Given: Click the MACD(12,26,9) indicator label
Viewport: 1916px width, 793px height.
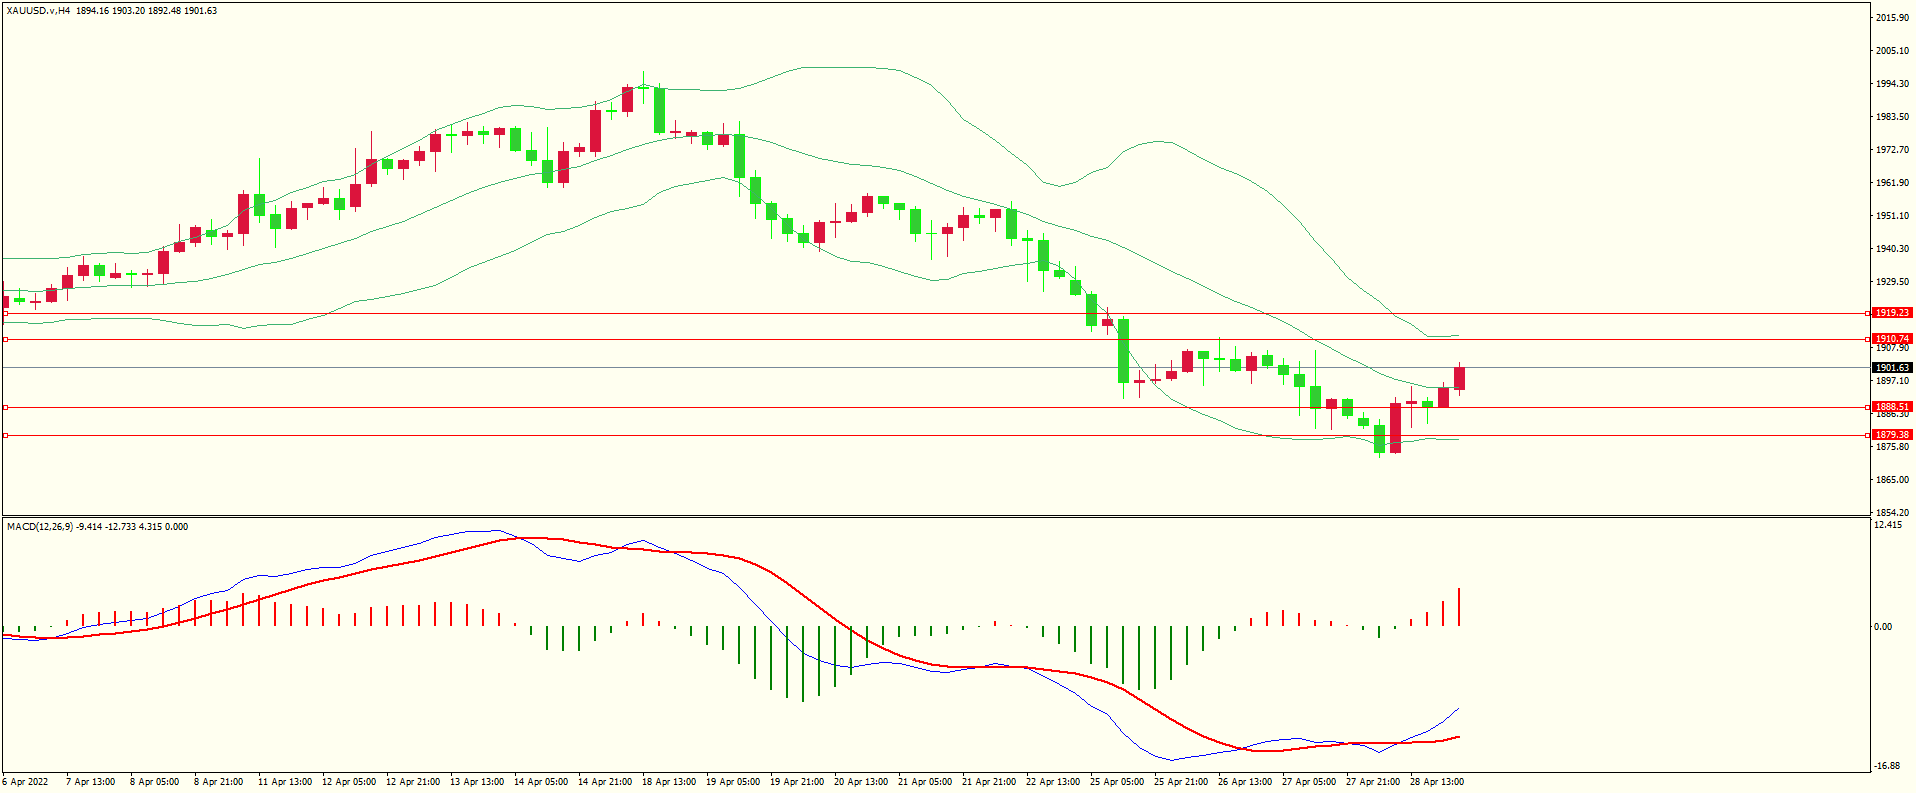Looking at the screenshot, I should (40, 527).
